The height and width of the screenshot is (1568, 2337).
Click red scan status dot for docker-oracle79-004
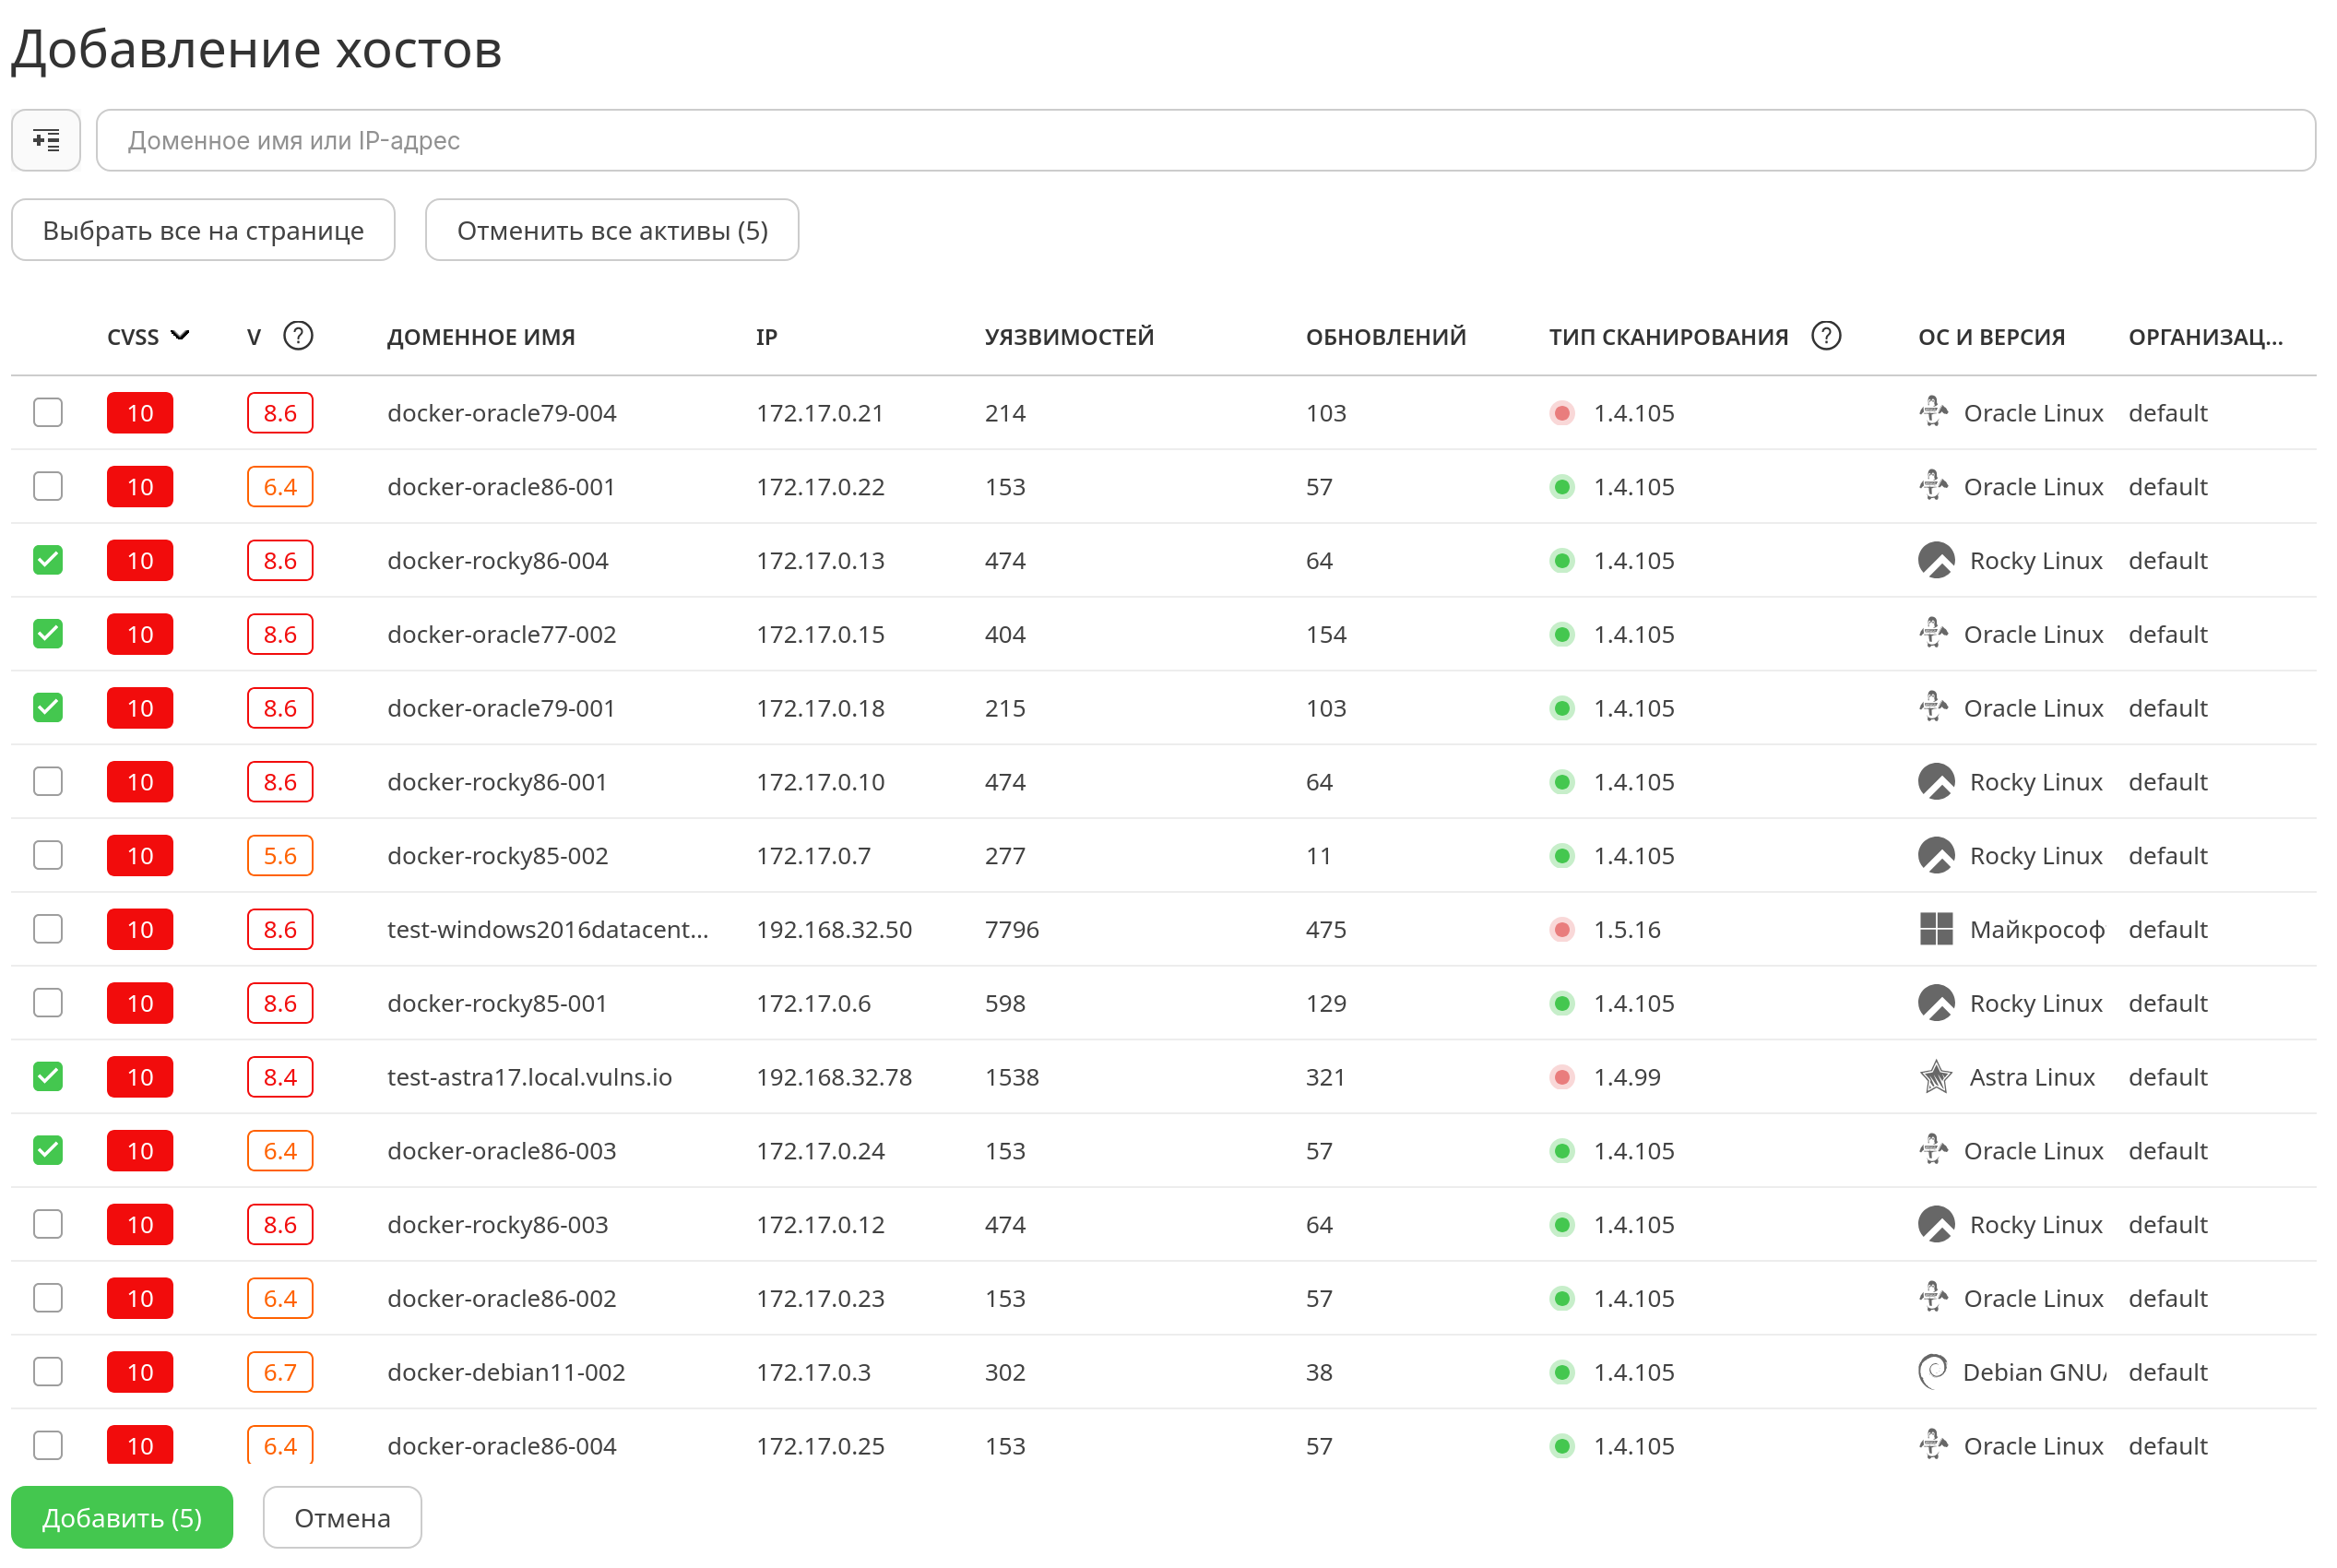tap(1562, 413)
